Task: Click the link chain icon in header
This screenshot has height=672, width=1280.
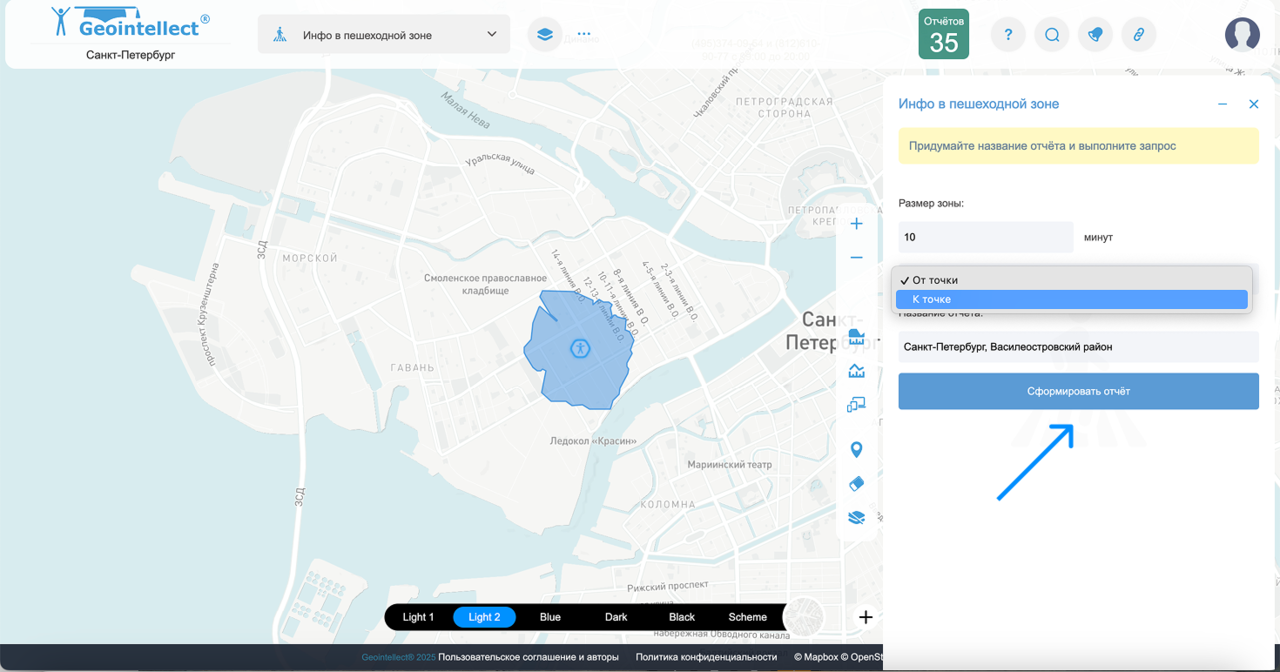Action: pos(1138,34)
